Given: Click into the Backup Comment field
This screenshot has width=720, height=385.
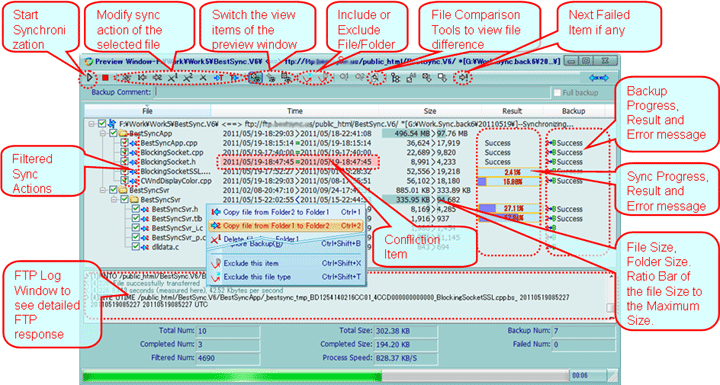Looking at the screenshot, I should (x=352, y=92).
